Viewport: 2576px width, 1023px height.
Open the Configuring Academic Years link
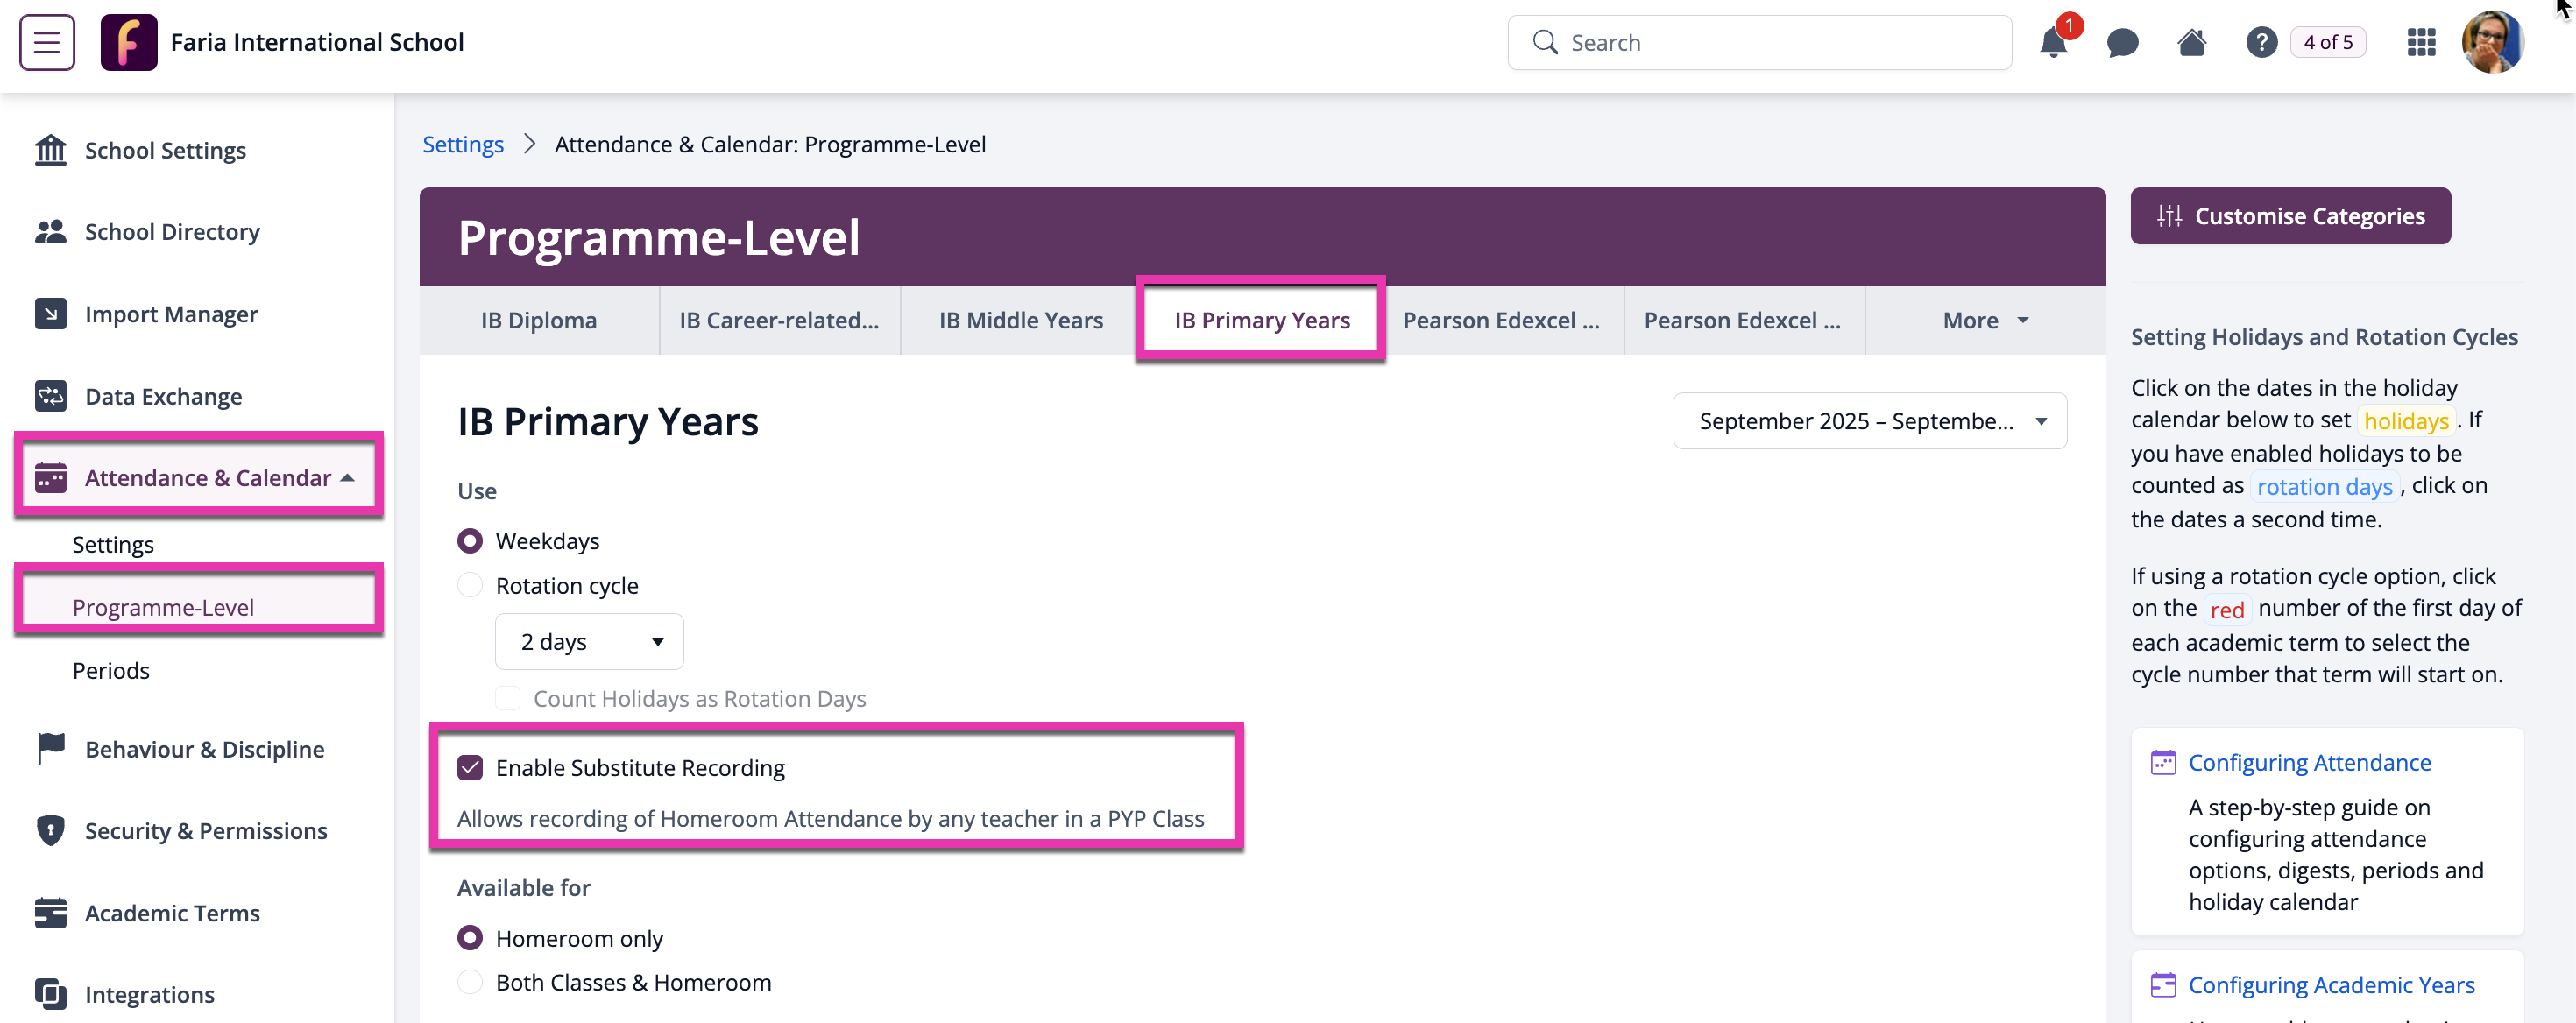coord(2331,985)
